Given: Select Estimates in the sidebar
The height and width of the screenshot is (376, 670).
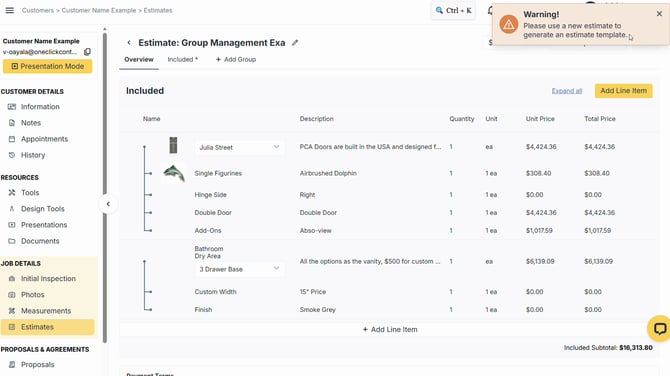Looking at the screenshot, I should [47, 327].
